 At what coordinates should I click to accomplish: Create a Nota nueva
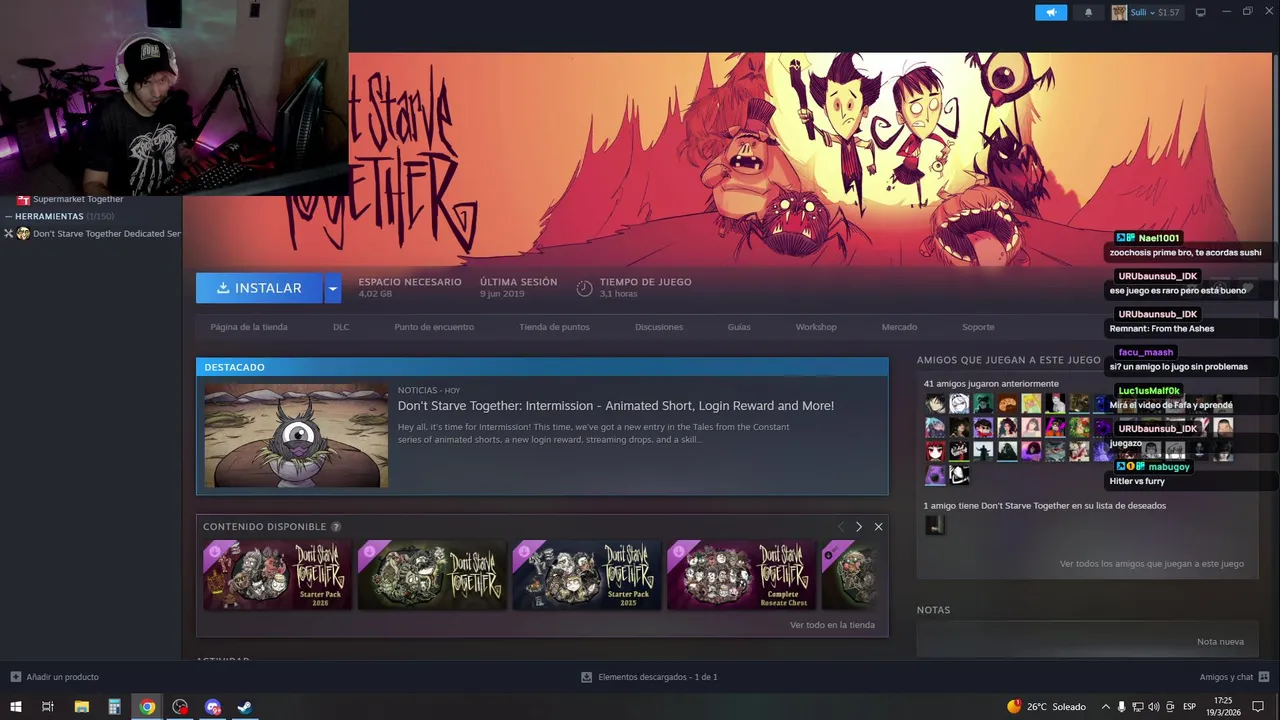[1220, 642]
